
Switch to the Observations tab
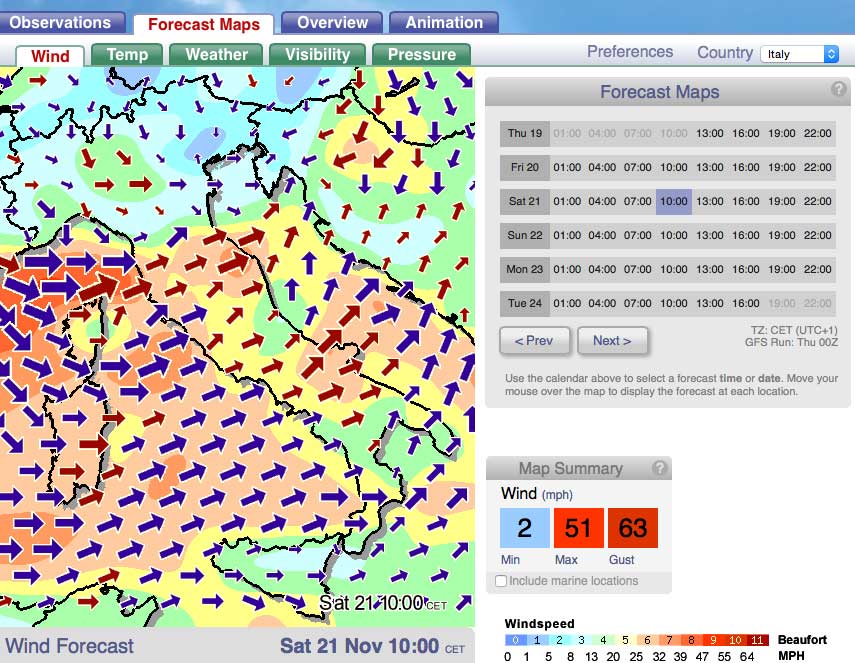(61, 22)
